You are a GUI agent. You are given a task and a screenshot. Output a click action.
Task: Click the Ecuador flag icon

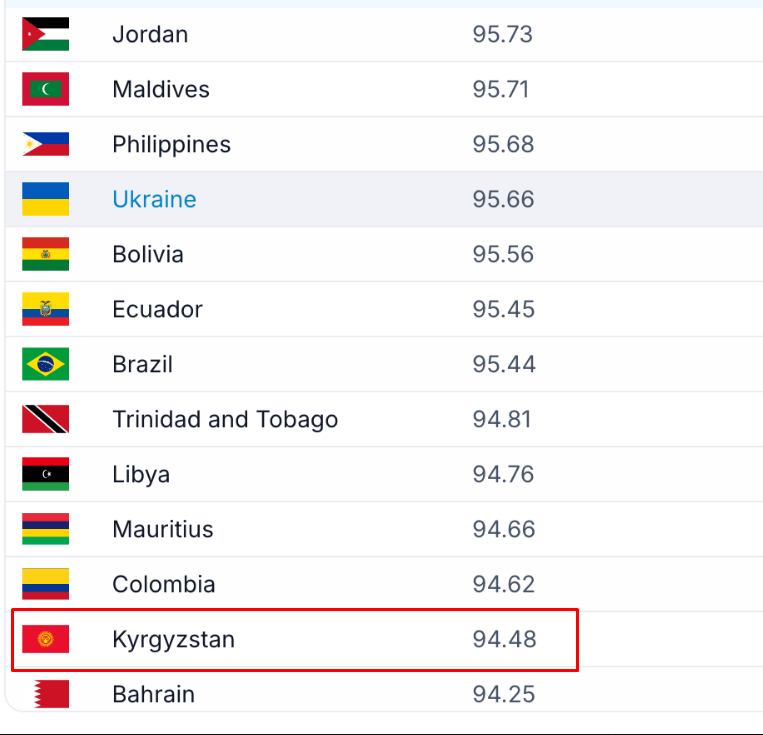pyautogui.click(x=45, y=310)
